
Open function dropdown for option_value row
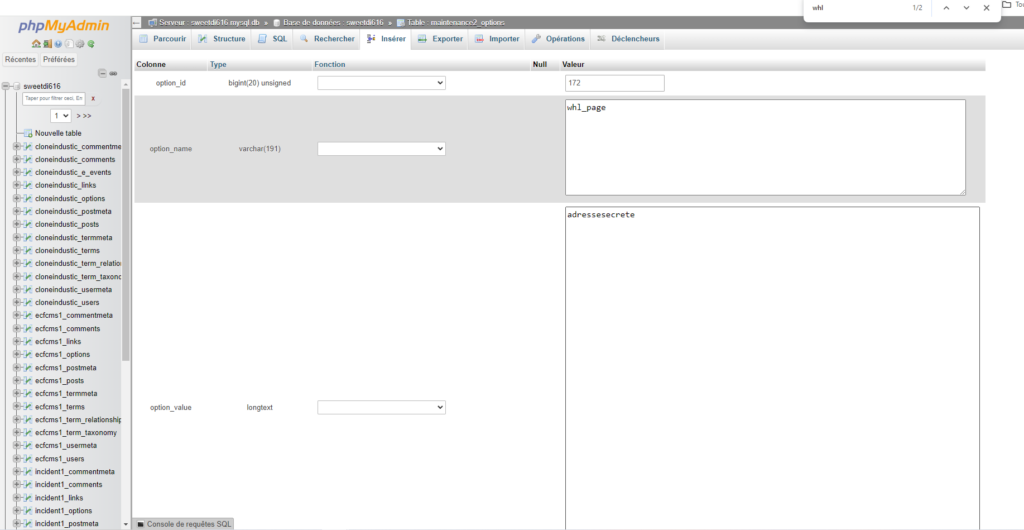(381, 407)
